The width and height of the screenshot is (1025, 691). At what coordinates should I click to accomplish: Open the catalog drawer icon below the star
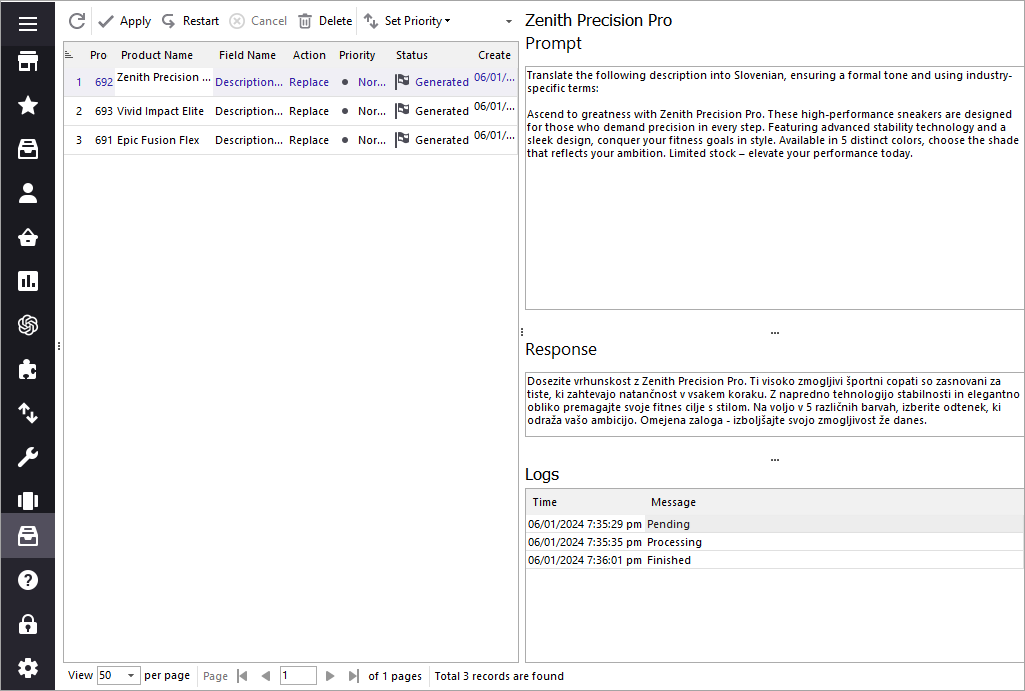point(27,149)
